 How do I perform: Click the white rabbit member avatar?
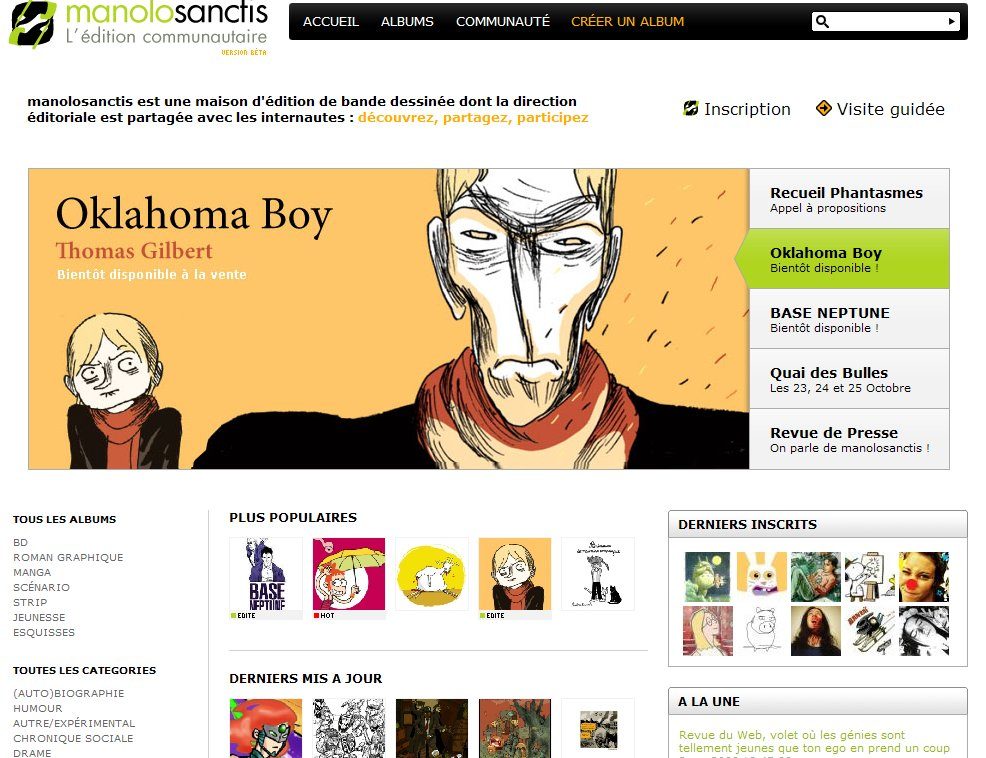762,577
